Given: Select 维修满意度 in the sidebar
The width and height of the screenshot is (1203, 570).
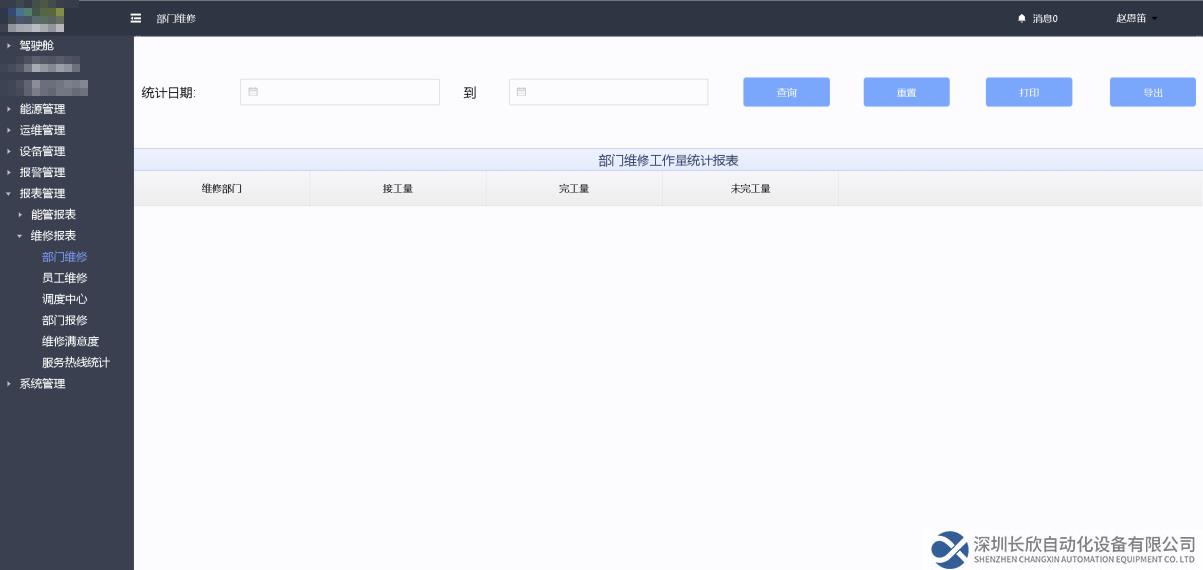Looking at the screenshot, I should pyautogui.click(x=70, y=341).
